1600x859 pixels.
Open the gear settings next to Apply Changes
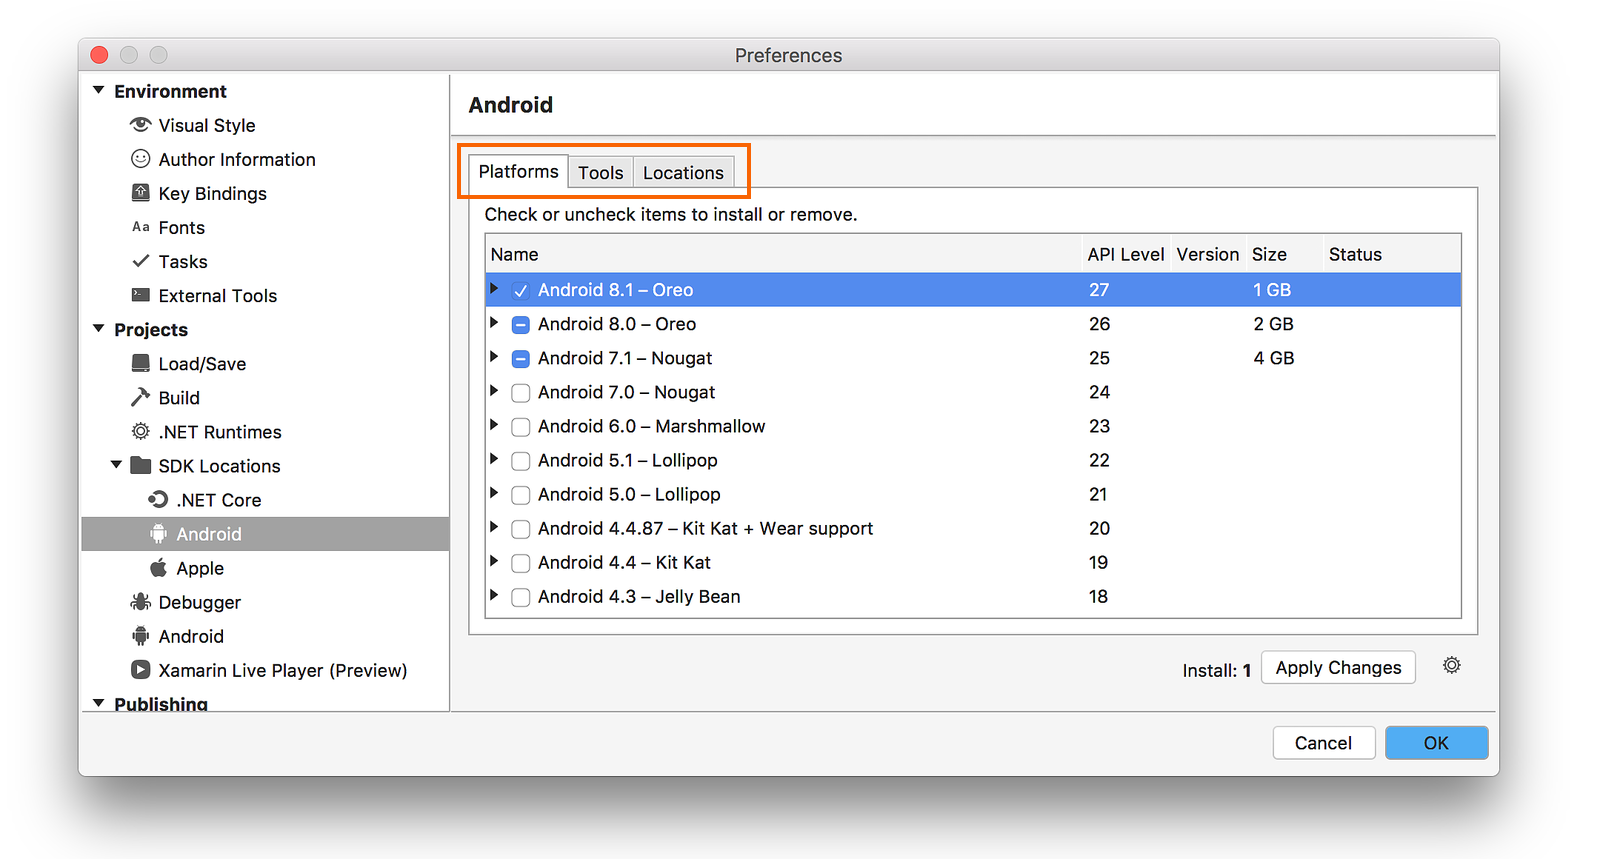click(1452, 666)
